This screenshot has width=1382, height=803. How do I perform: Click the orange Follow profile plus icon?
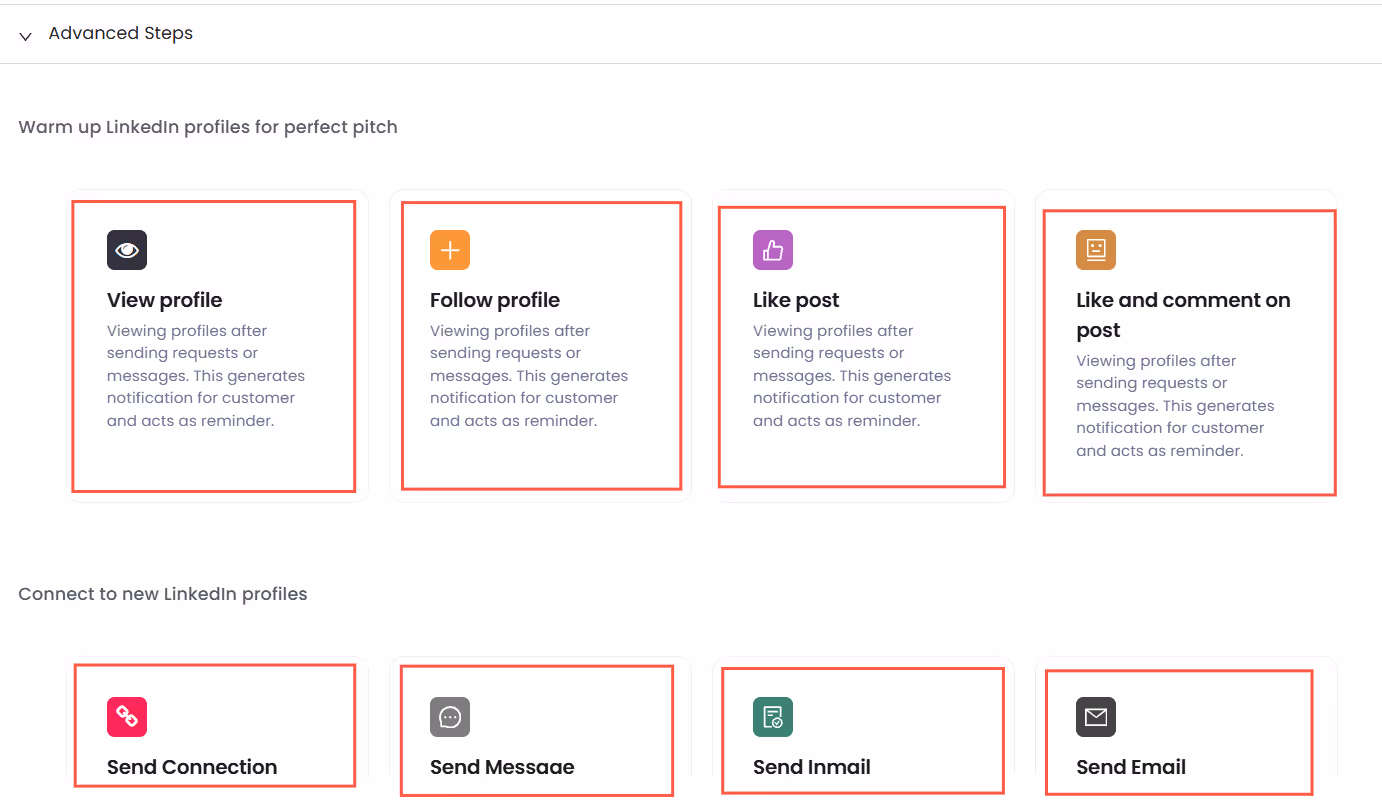coord(449,249)
